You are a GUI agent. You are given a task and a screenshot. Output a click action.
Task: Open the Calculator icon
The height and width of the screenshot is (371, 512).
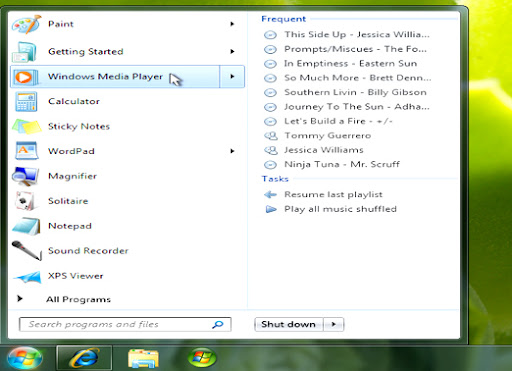click(26, 102)
